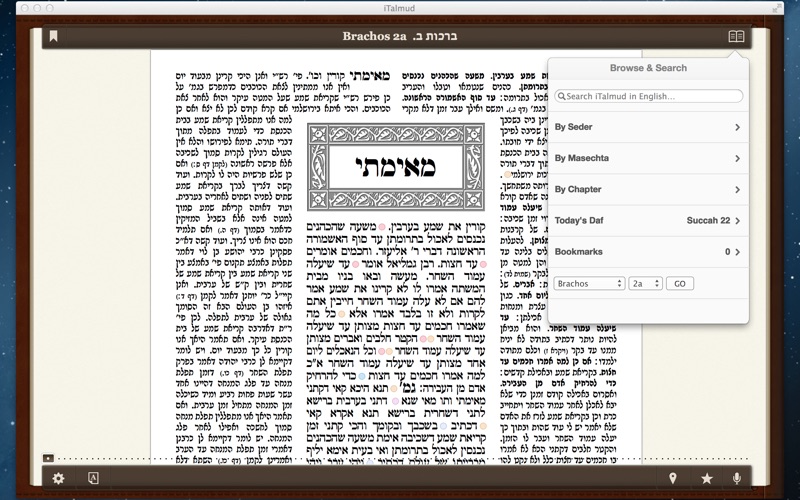Click the page text 'A' icon
Screen dimensions: 800x500
93,478
